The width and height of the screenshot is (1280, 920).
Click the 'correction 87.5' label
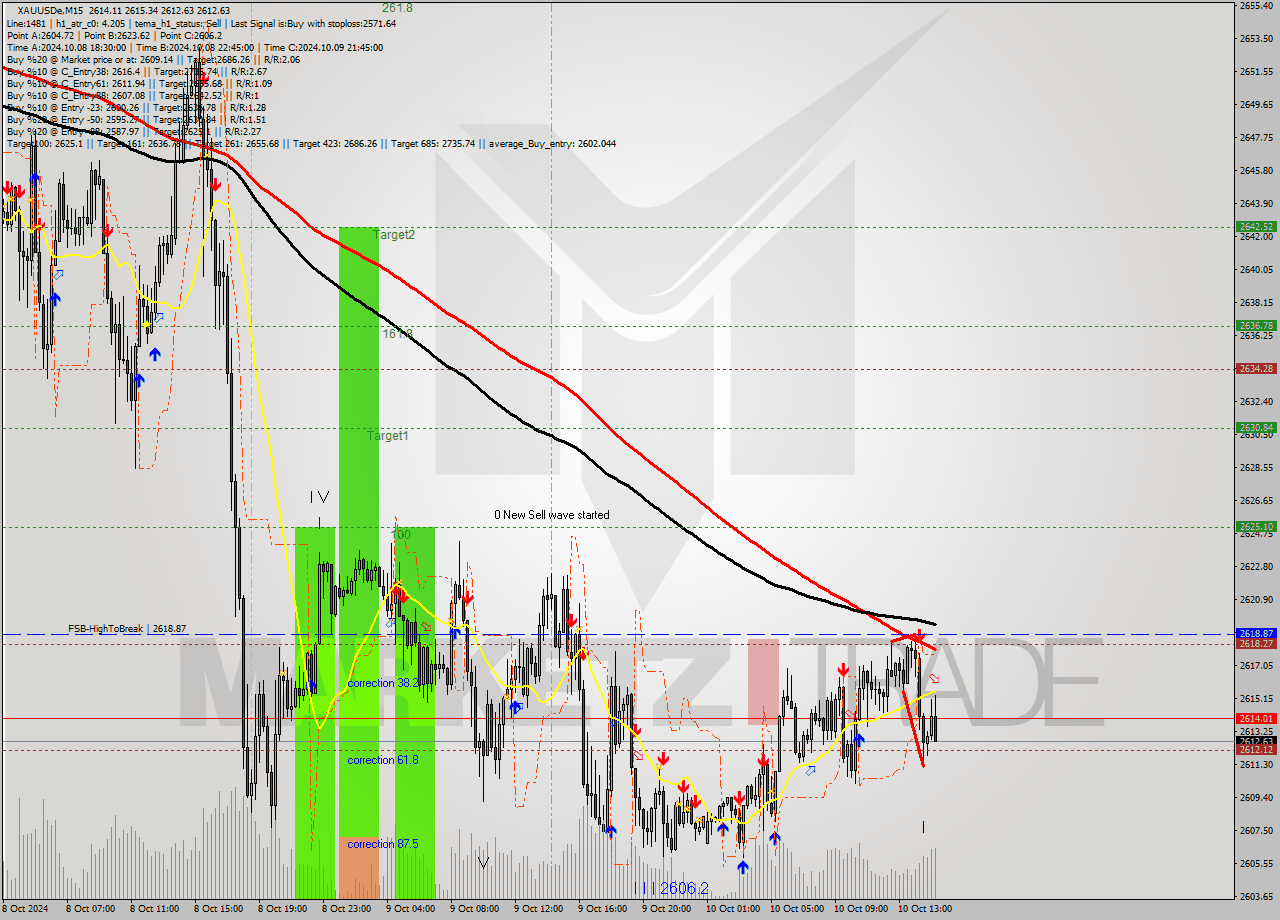pyautogui.click(x=383, y=844)
